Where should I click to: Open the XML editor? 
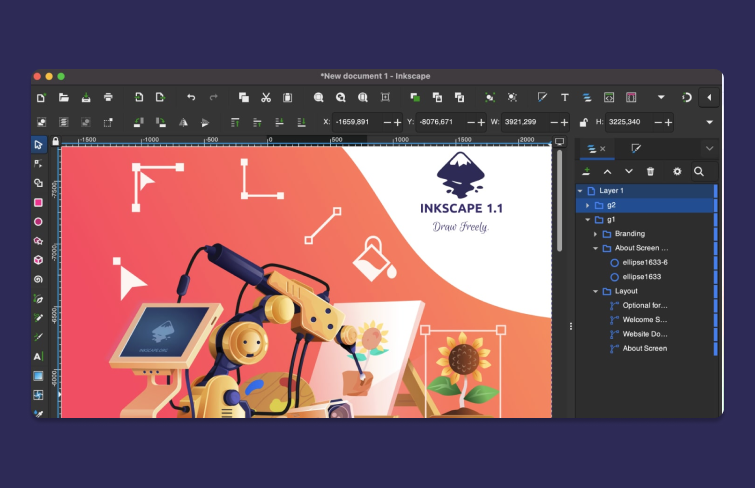pos(609,98)
